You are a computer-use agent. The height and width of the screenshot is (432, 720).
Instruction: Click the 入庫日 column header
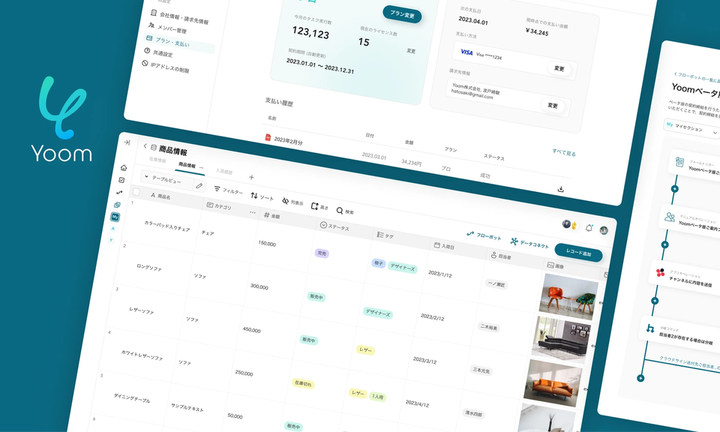(x=444, y=246)
